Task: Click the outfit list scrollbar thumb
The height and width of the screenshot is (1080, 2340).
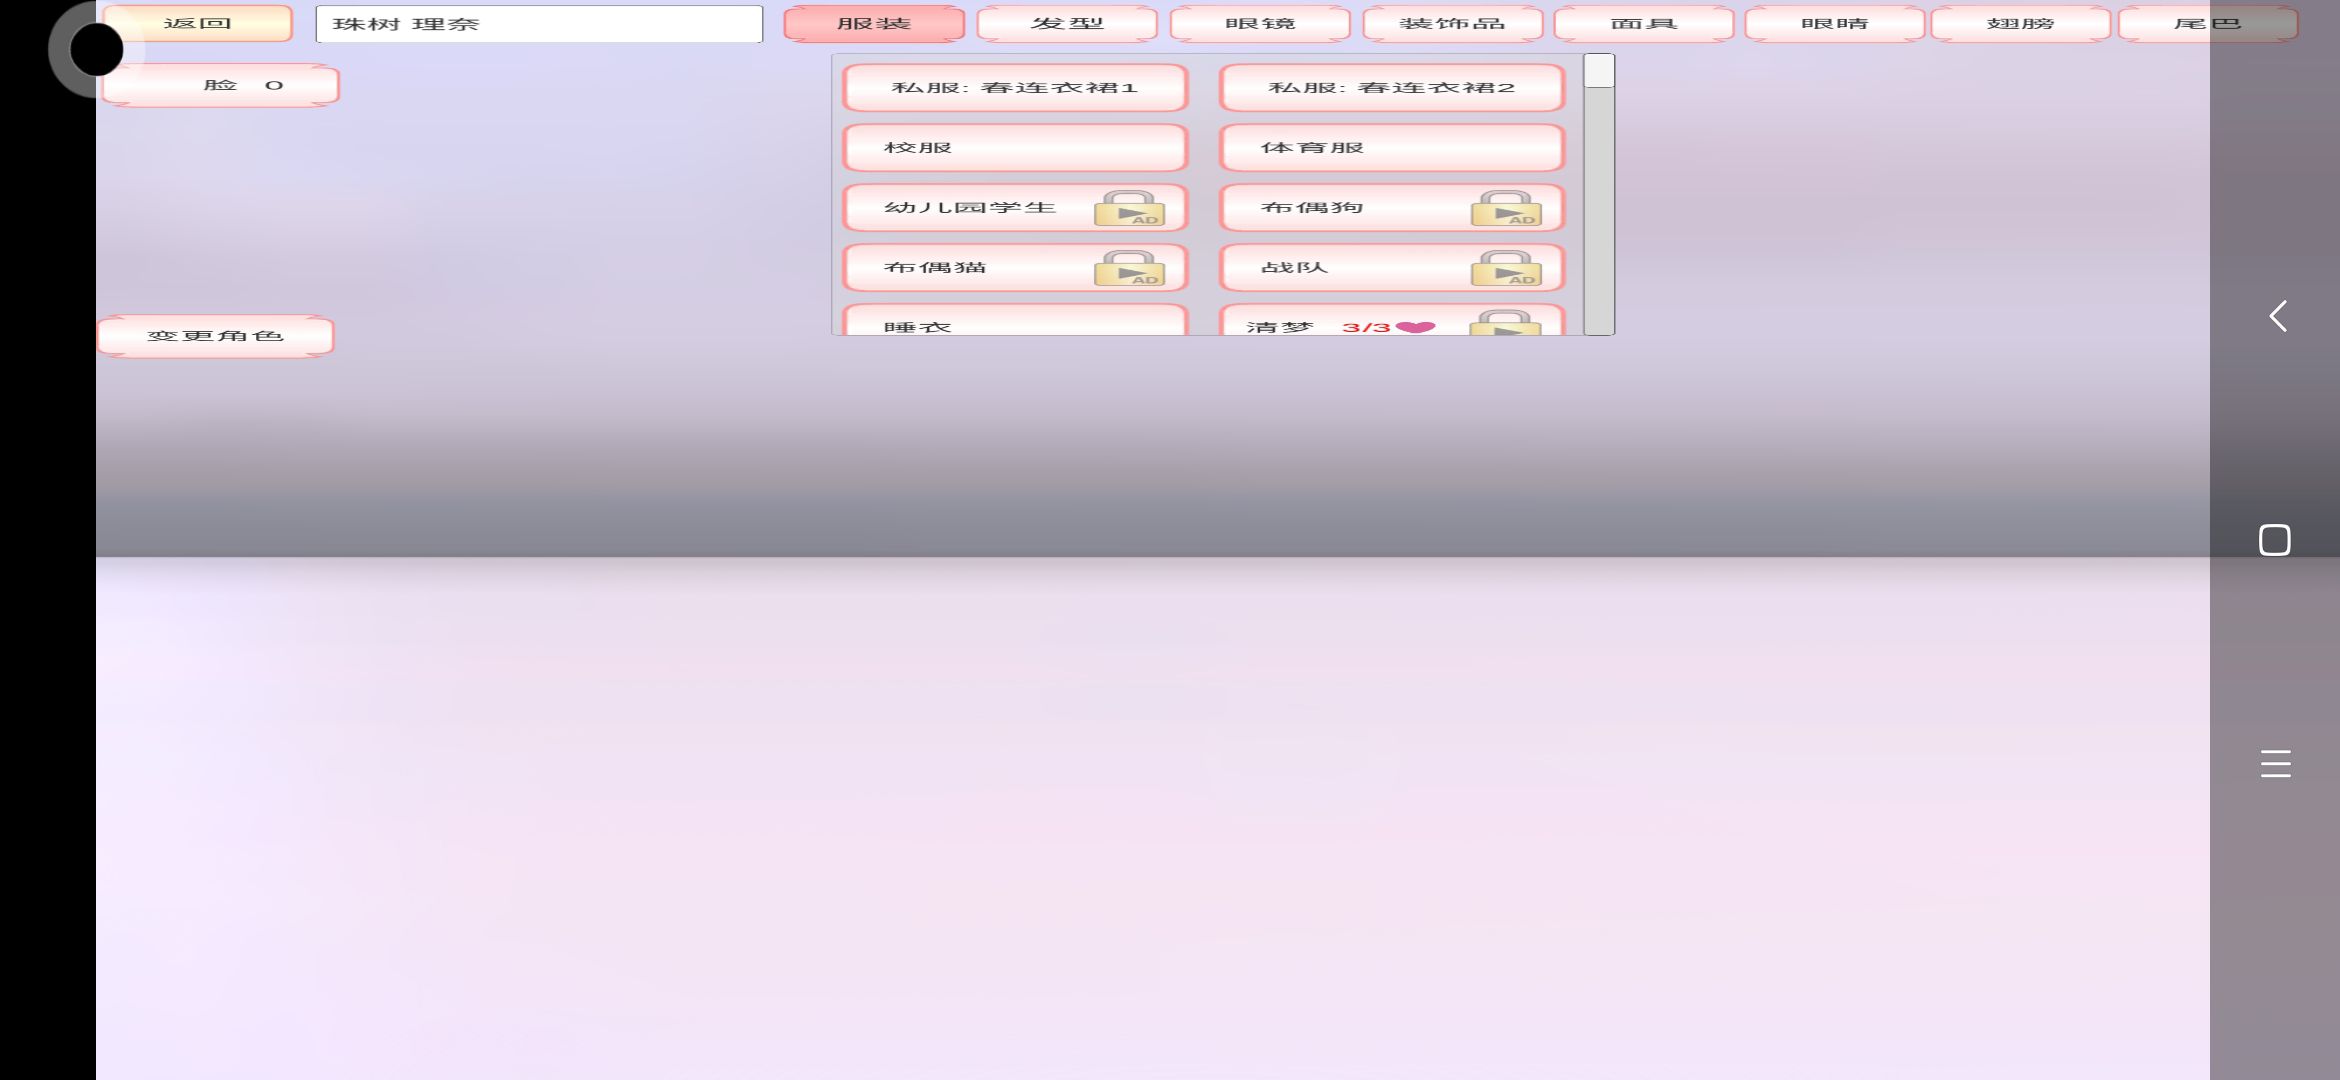Action: (x=1599, y=72)
